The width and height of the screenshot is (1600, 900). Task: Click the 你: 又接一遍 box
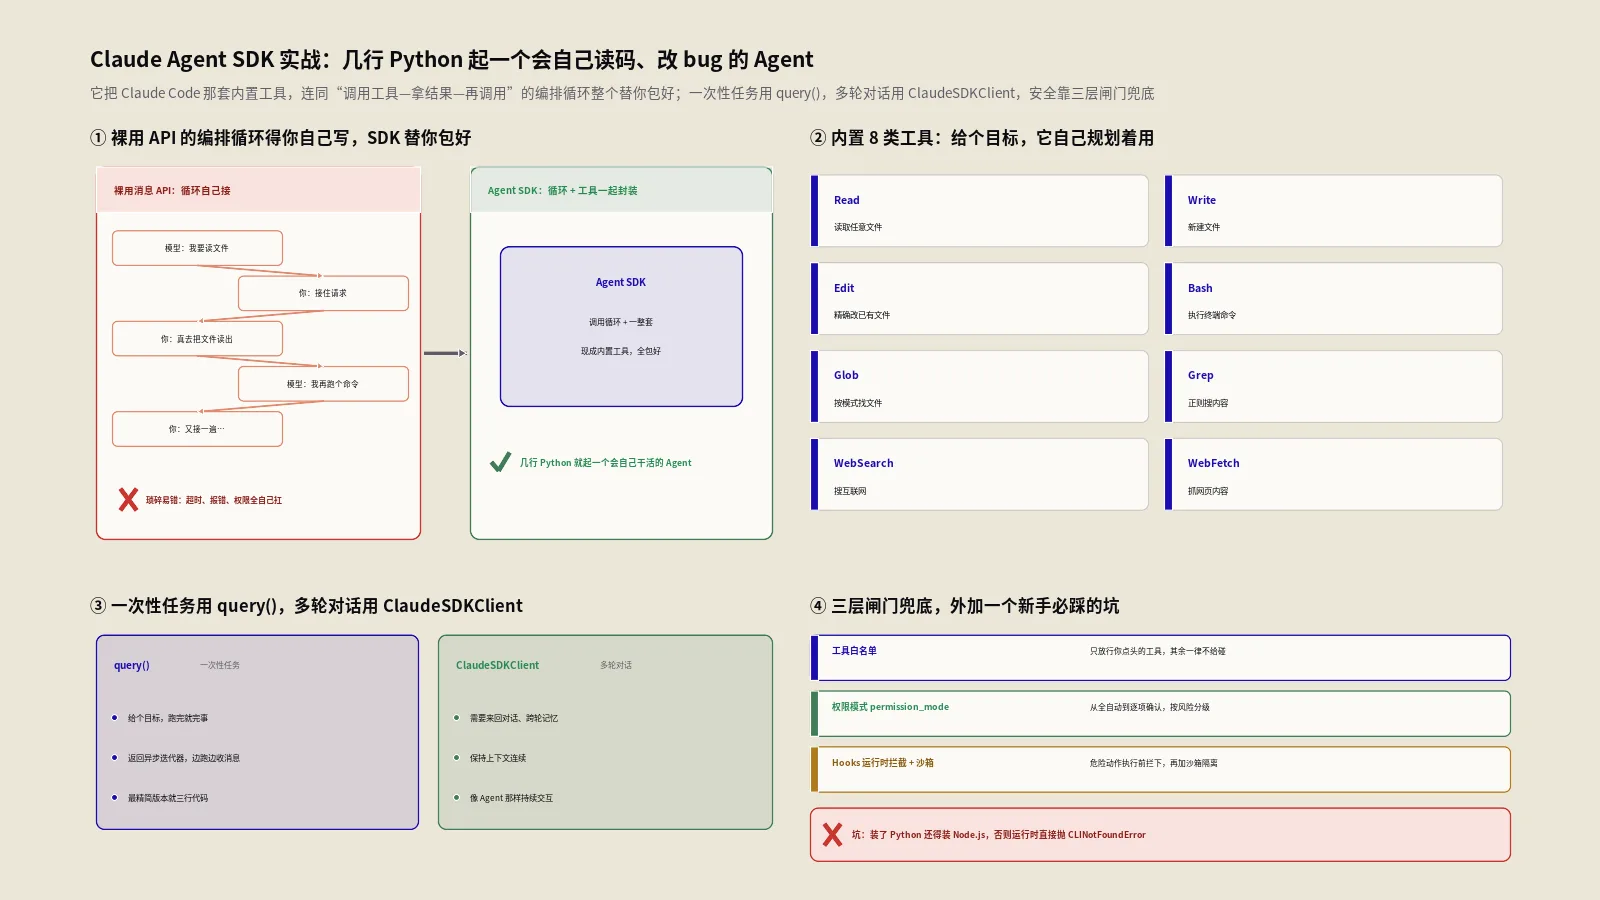(x=197, y=429)
